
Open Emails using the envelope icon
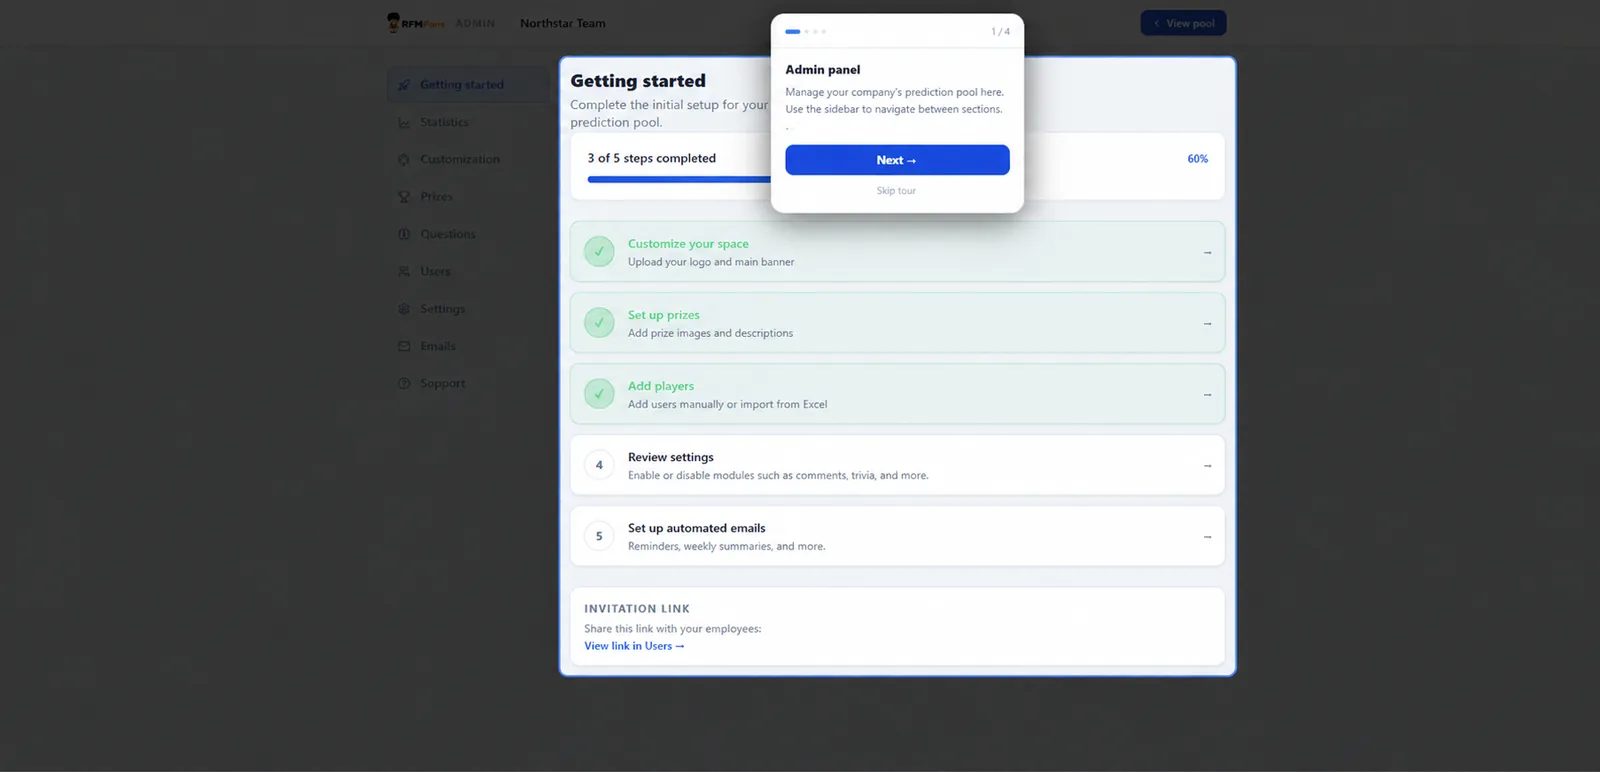(x=404, y=346)
